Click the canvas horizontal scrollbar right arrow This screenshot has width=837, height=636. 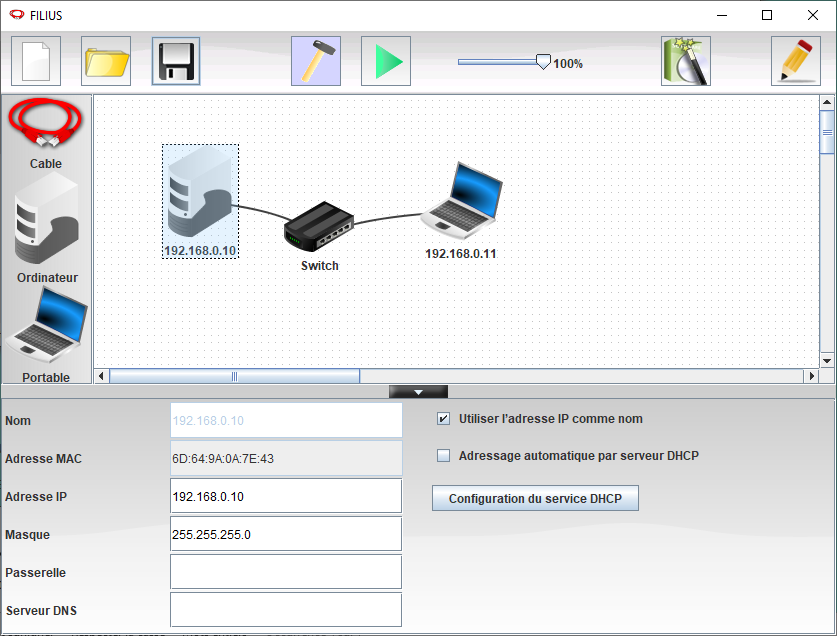pos(811,376)
